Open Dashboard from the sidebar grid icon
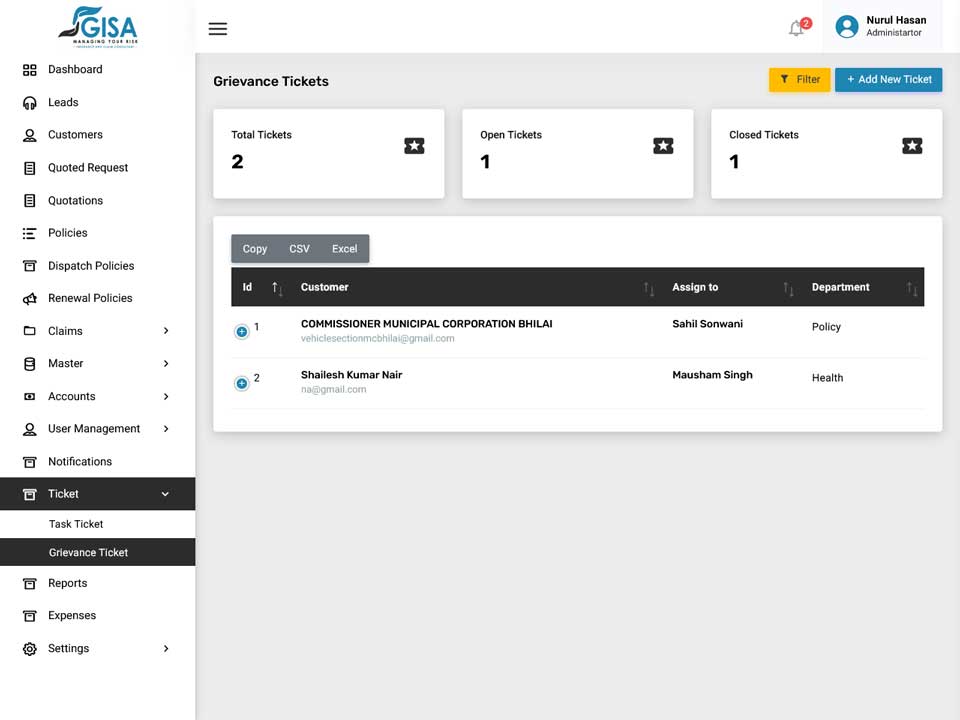The height and width of the screenshot is (720, 960). [29, 70]
